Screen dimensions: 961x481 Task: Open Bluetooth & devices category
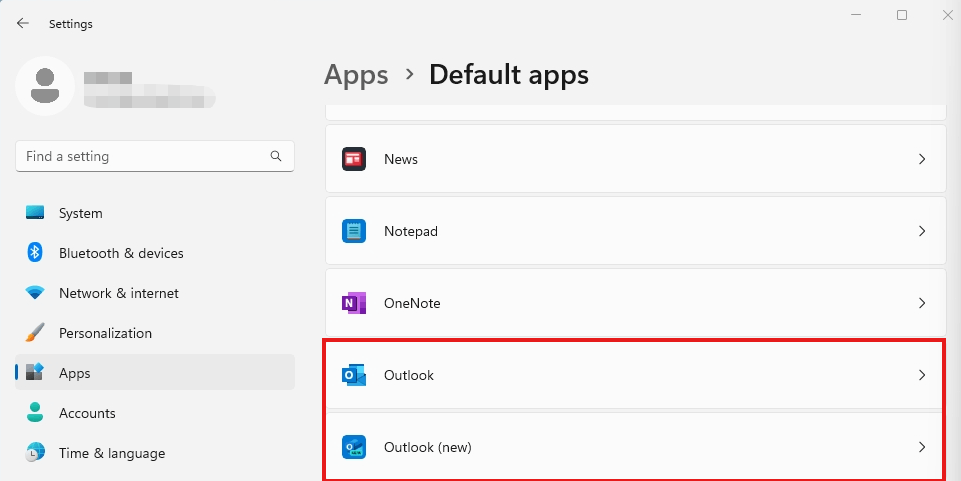pos(155,252)
